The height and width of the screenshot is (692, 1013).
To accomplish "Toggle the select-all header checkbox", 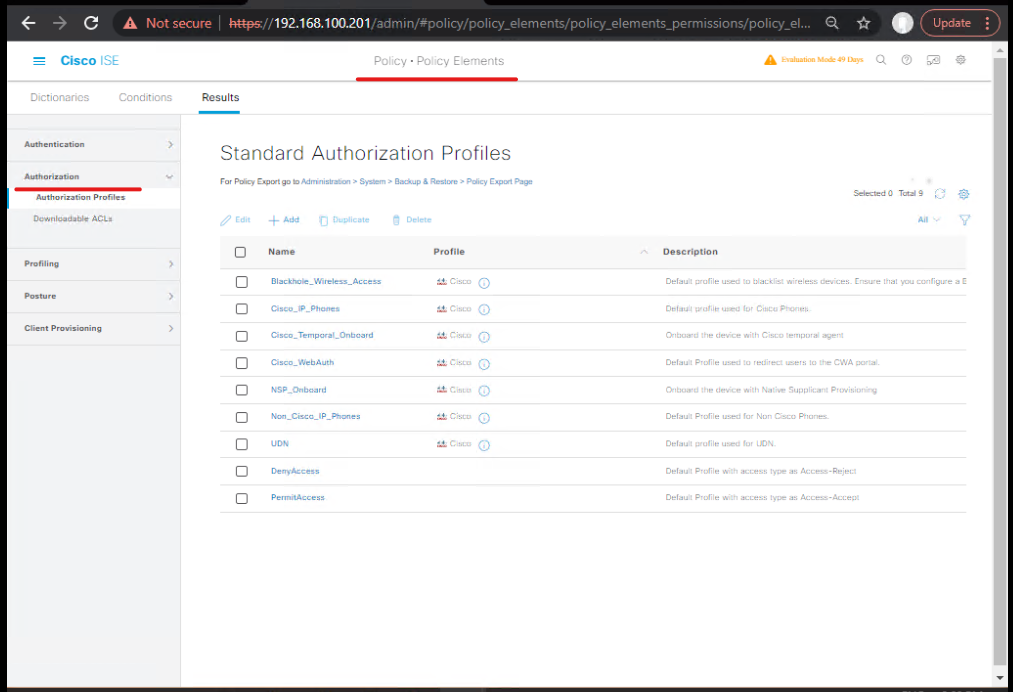I will point(240,252).
